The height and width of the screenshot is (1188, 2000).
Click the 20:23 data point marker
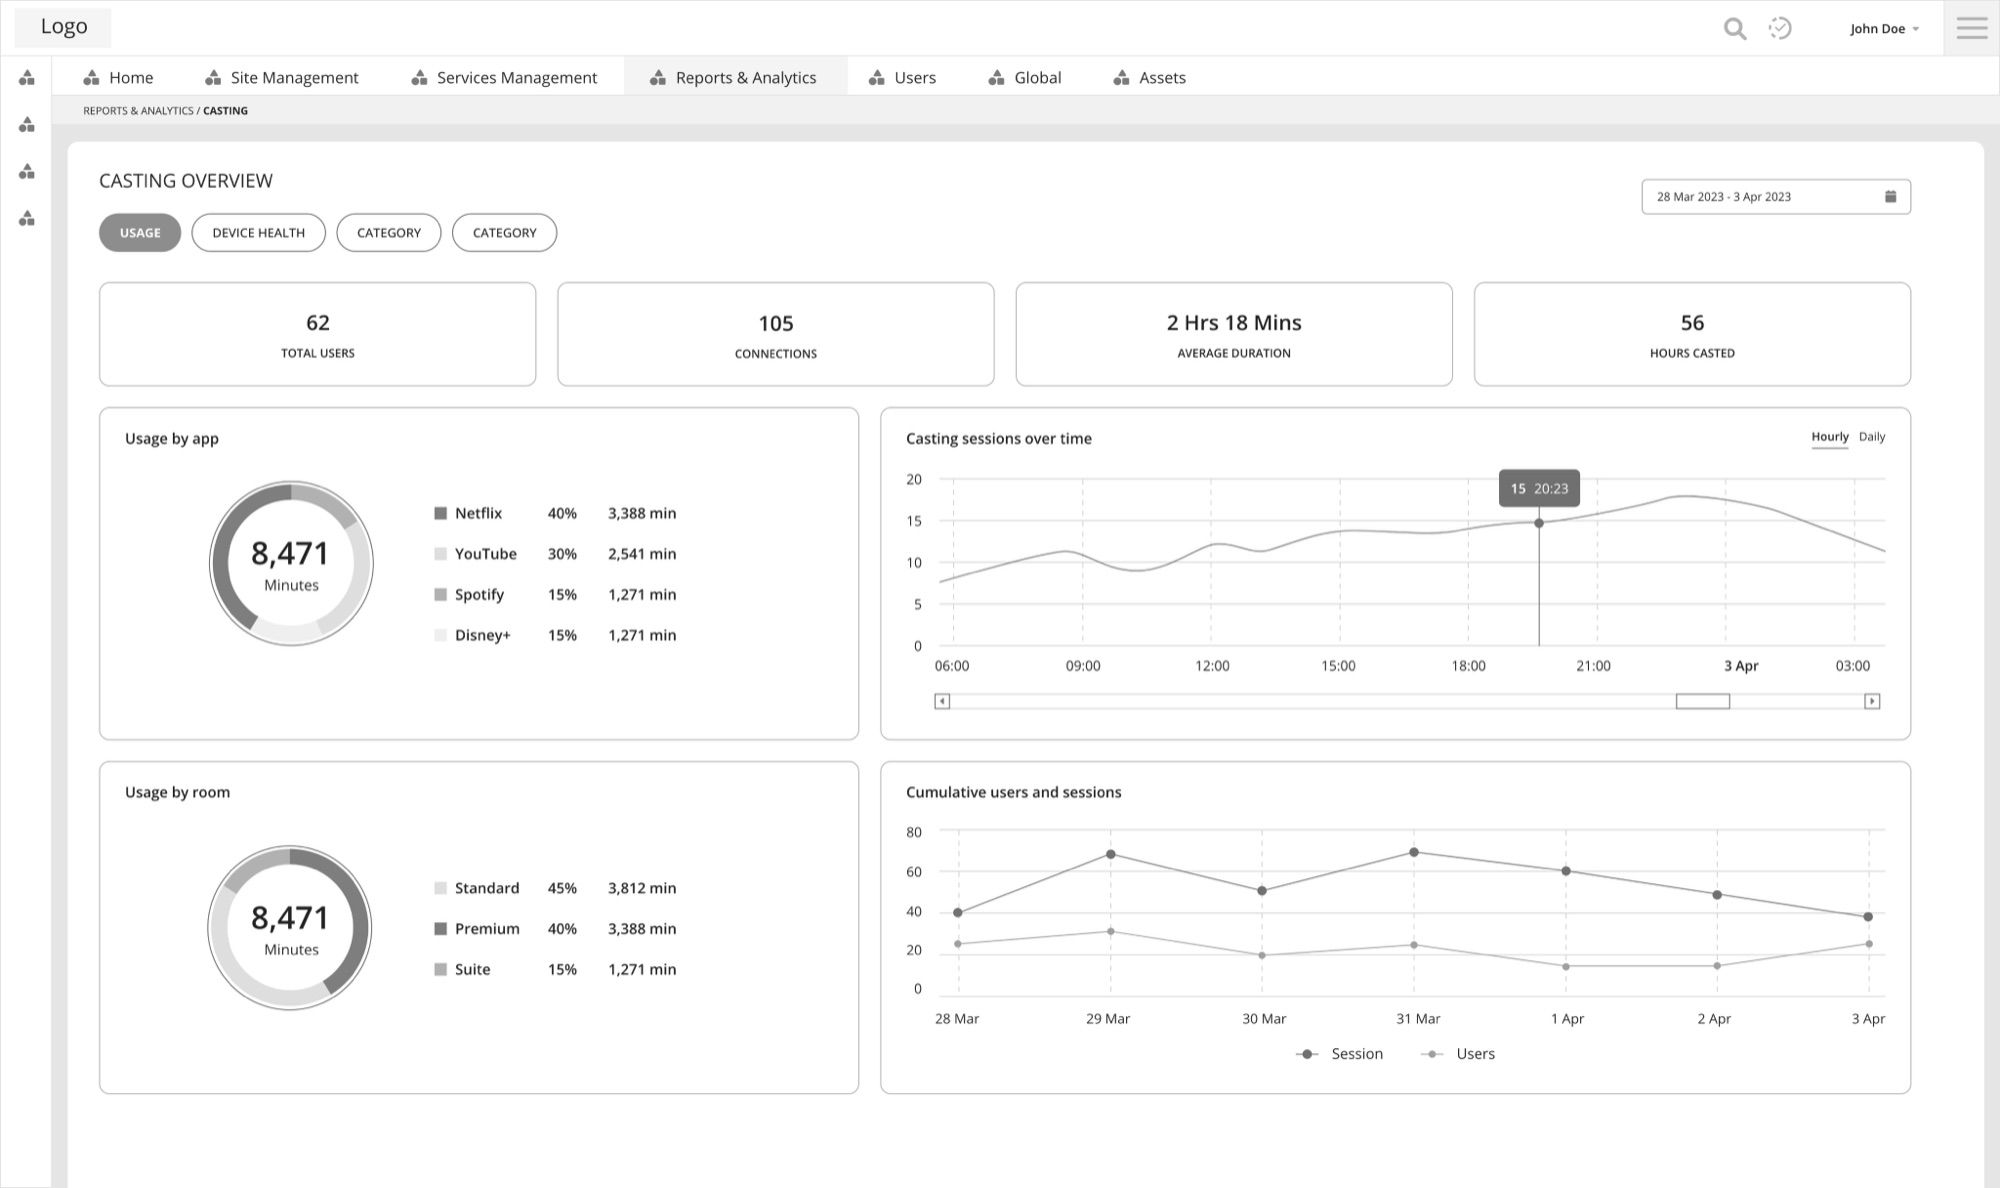click(1538, 523)
